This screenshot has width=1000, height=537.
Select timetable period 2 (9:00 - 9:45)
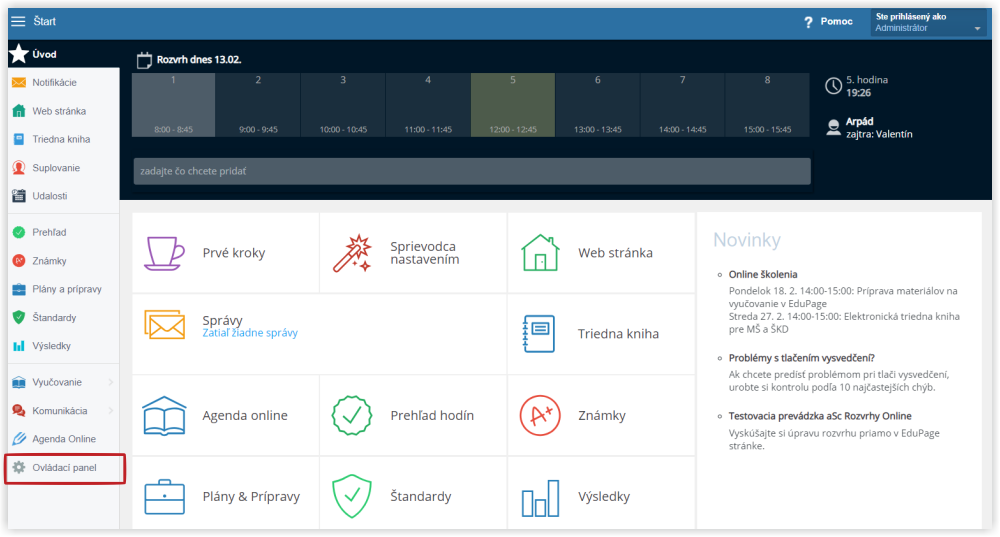[x=258, y=105]
